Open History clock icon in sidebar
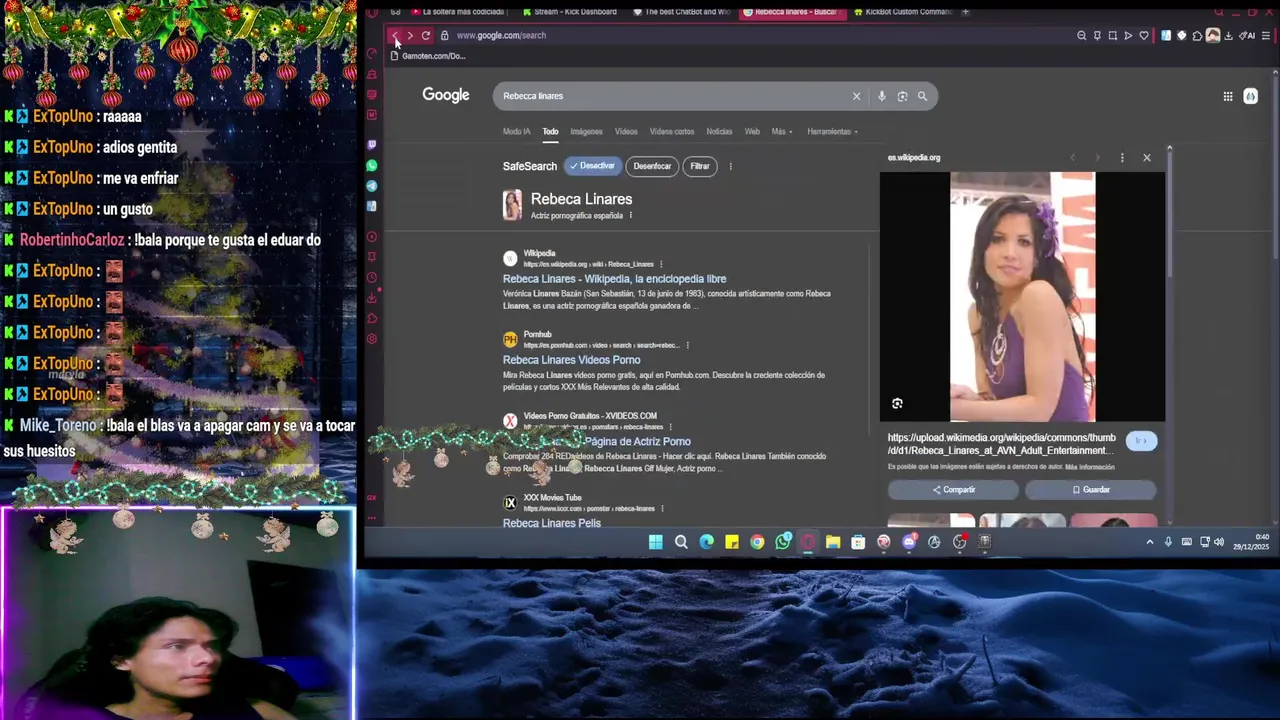The width and height of the screenshot is (1280, 720). (372, 278)
